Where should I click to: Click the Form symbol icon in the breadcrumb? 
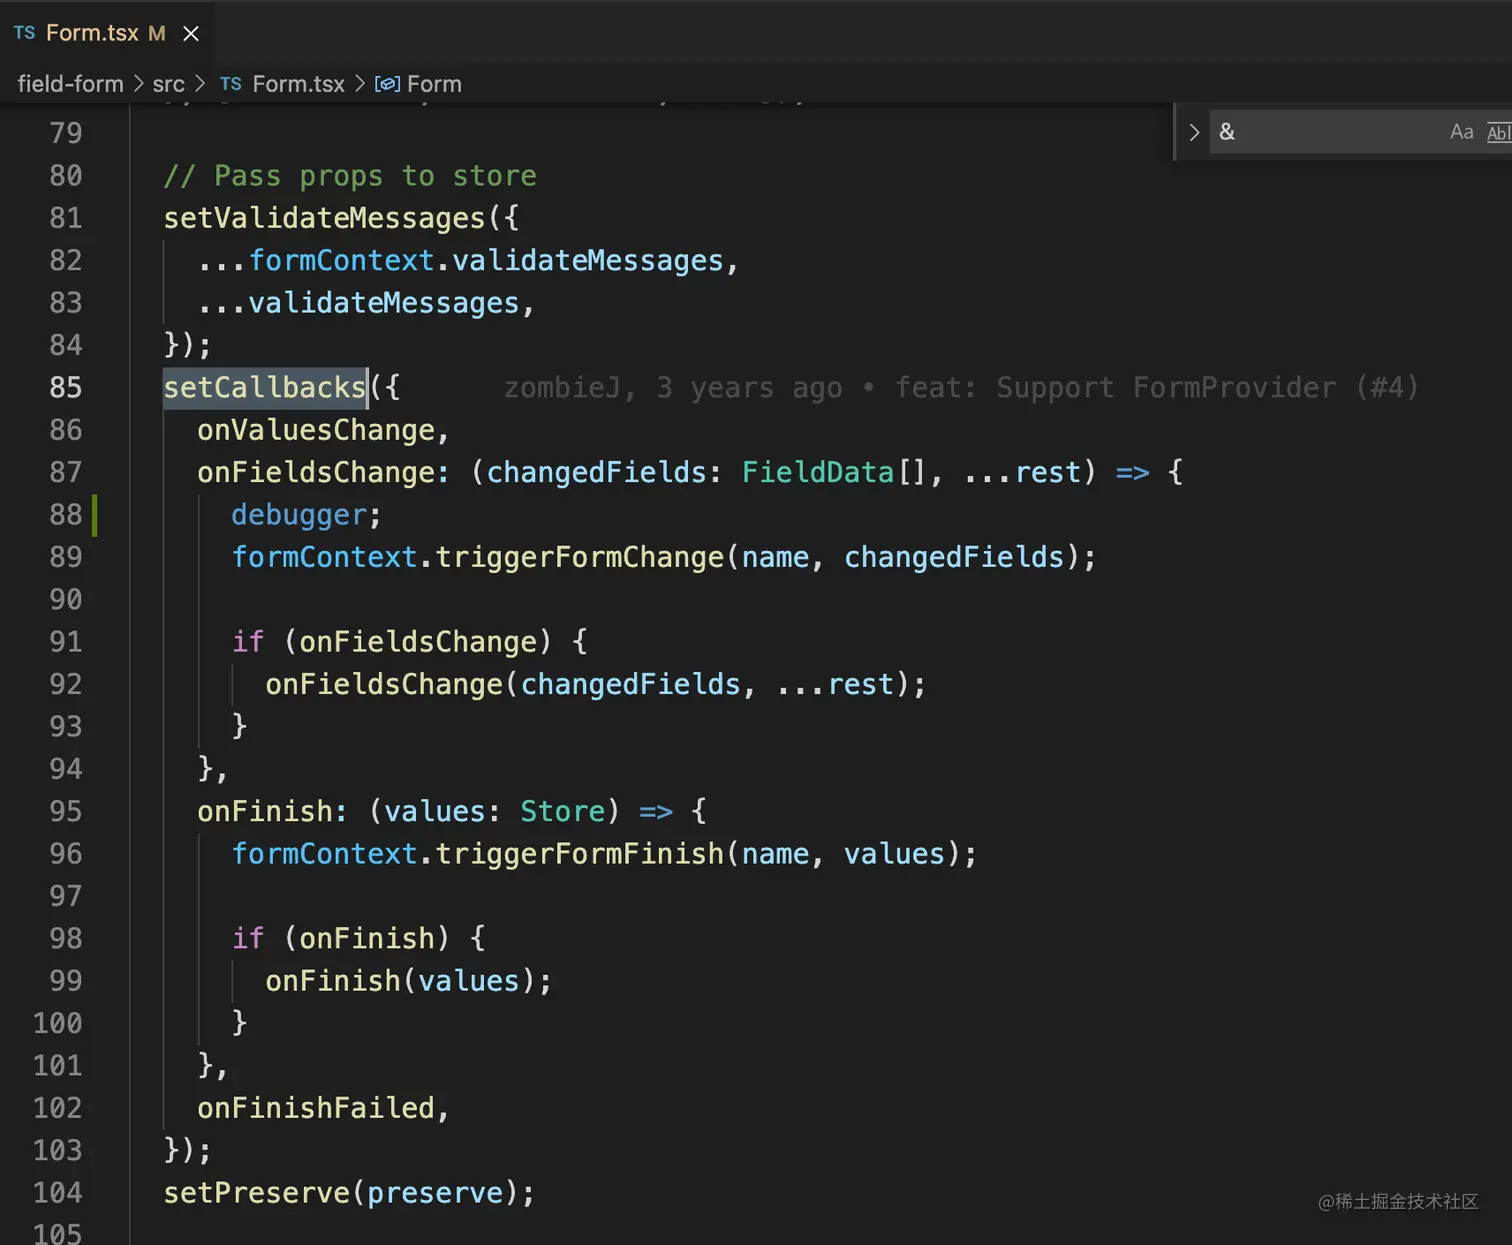coord(387,84)
